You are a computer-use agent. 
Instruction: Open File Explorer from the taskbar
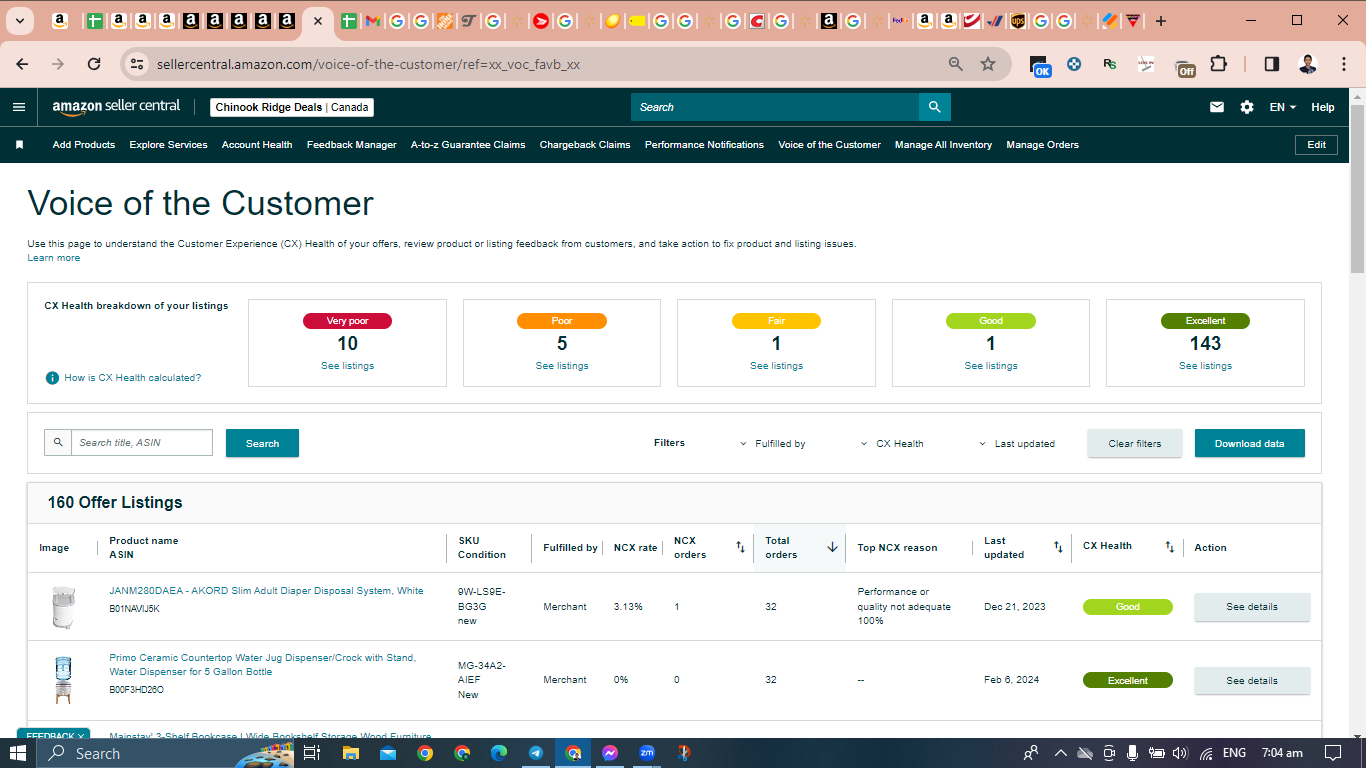pyautogui.click(x=350, y=753)
